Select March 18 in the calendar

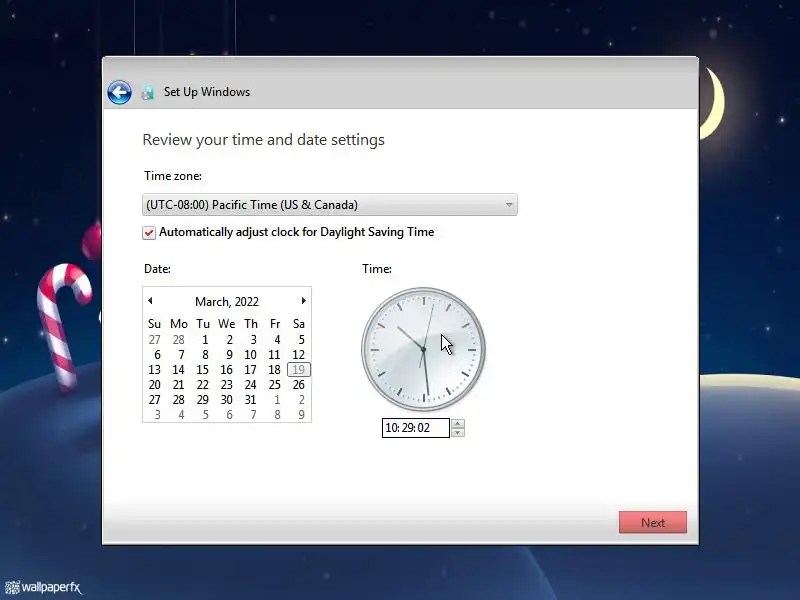pos(274,370)
